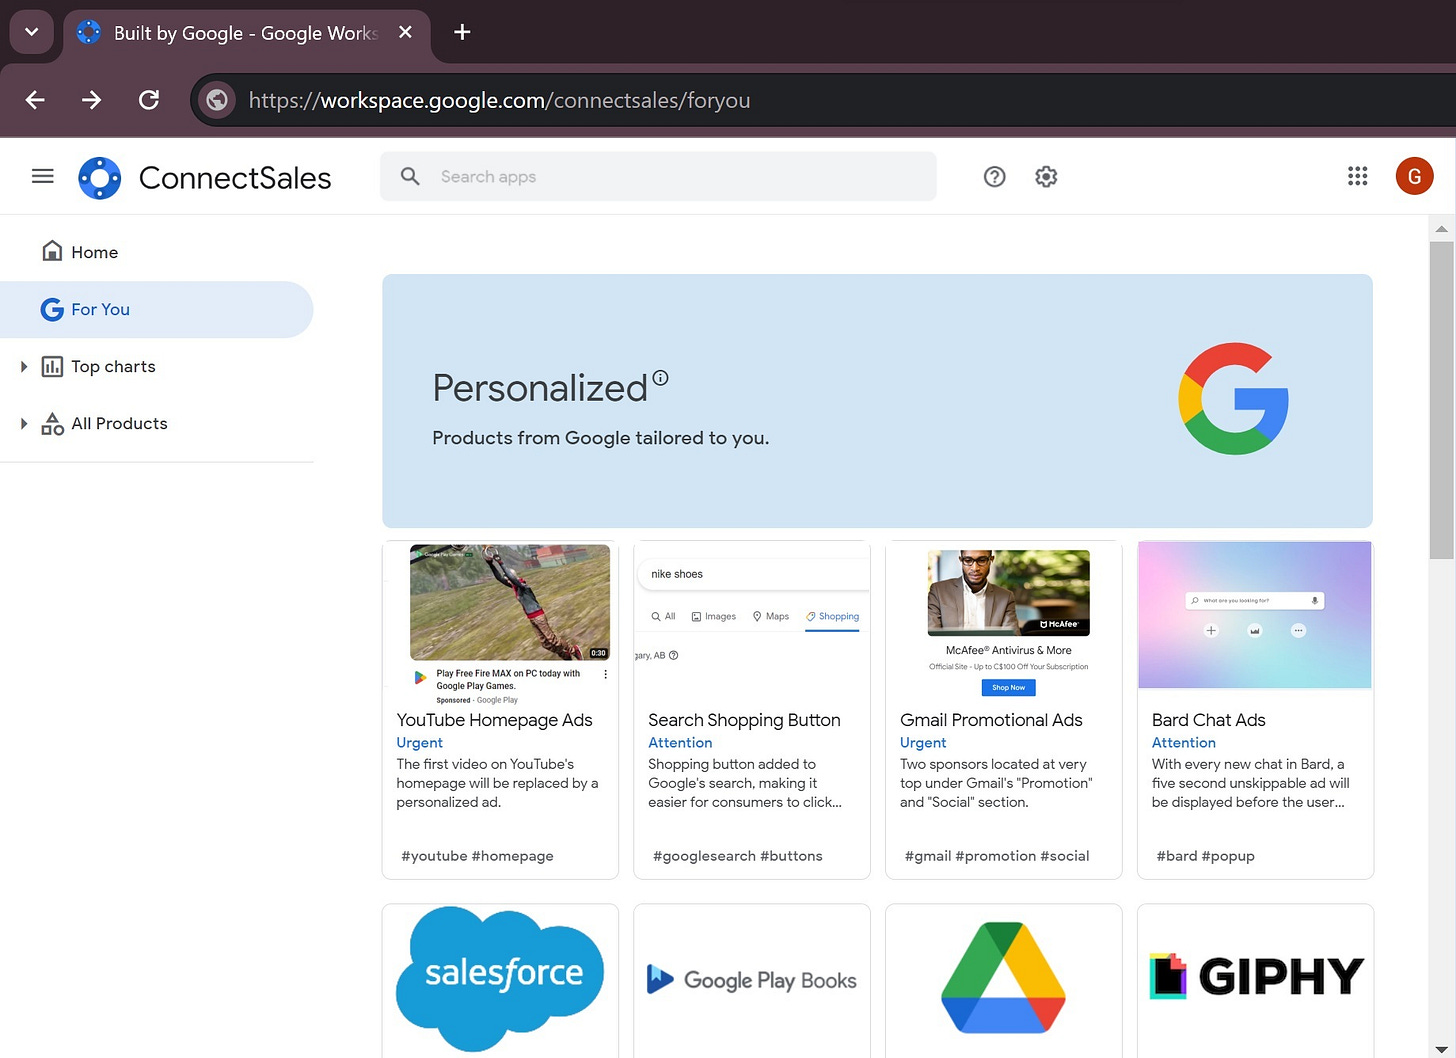Open the Search Shopping Button title
Viewport: 1456px width, 1058px height.
[744, 720]
